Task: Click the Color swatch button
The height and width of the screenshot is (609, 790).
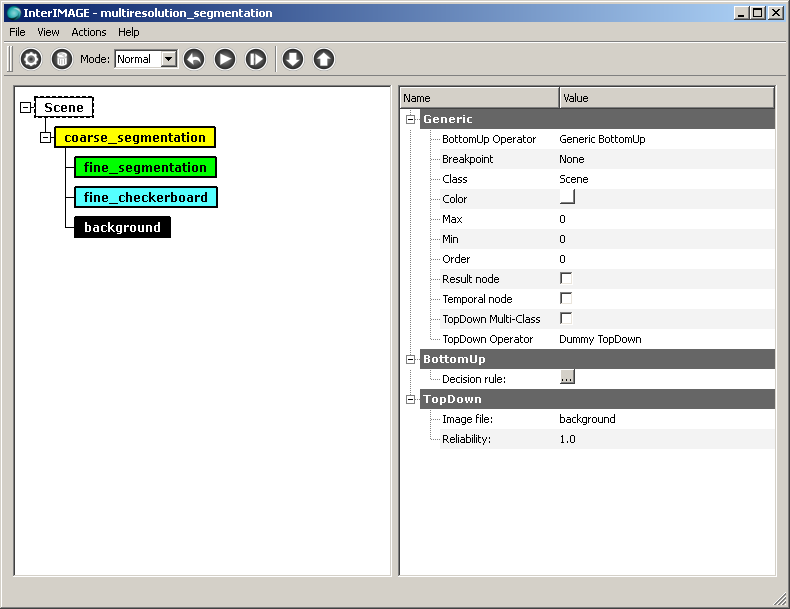Action: point(567,198)
